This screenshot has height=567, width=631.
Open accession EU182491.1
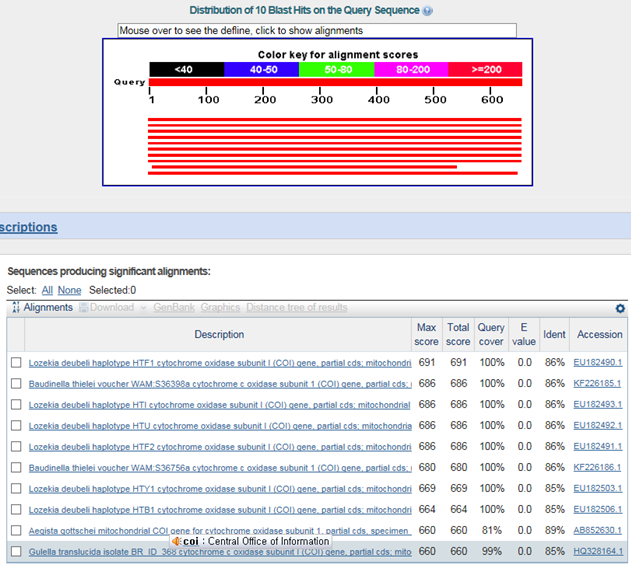[598, 446]
